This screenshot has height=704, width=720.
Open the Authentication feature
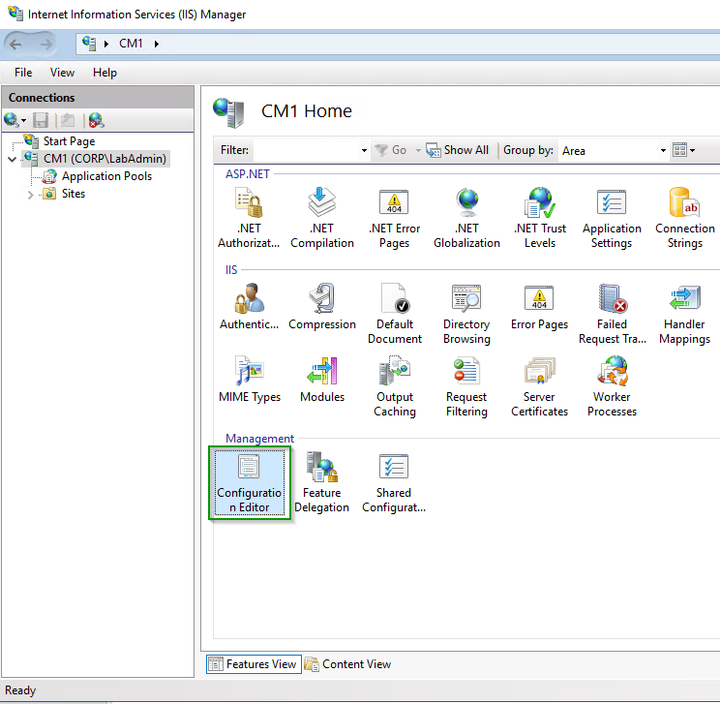pyautogui.click(x=249, y=307)
